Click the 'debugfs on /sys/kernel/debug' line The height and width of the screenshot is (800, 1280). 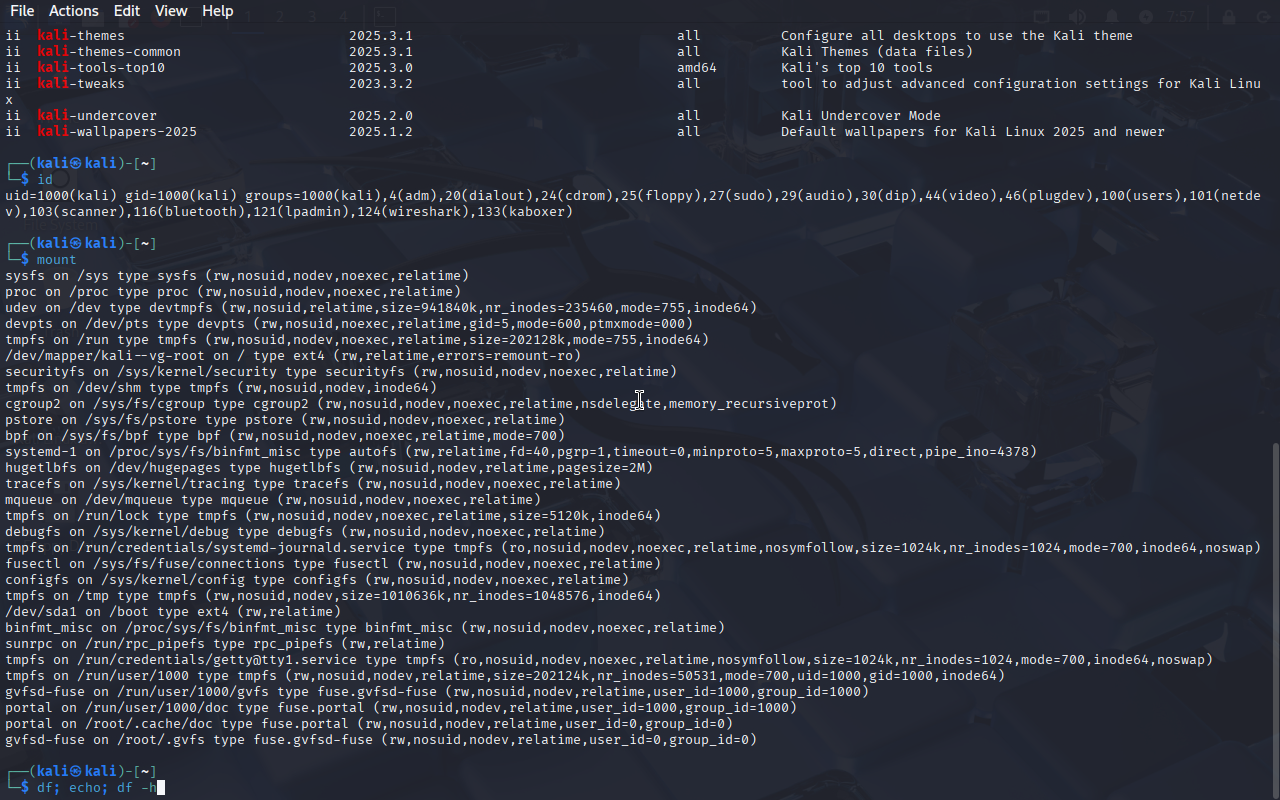pyautogui.click(x=305, y=532)
